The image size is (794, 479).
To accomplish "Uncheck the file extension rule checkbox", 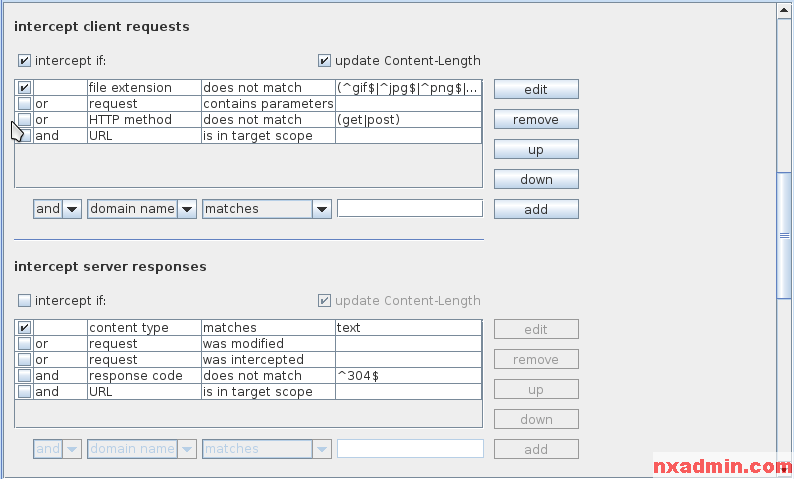I will click(25, 88).
